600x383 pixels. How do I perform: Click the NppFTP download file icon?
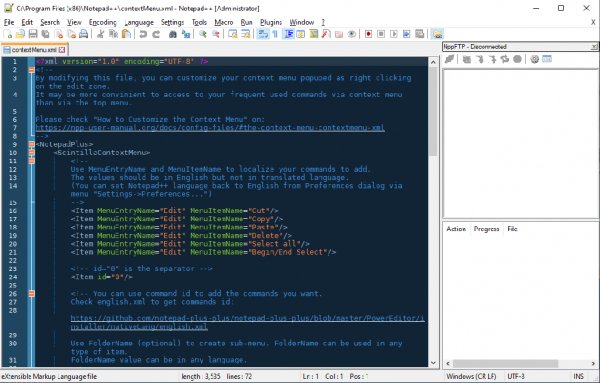(479, 59)
